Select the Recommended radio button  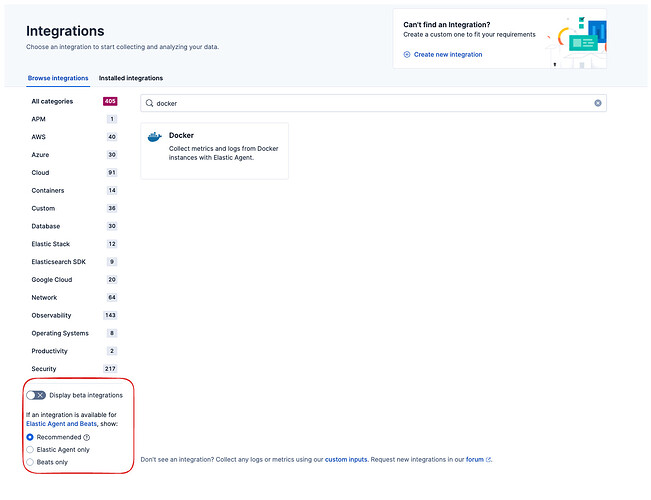tap(30, 437)
